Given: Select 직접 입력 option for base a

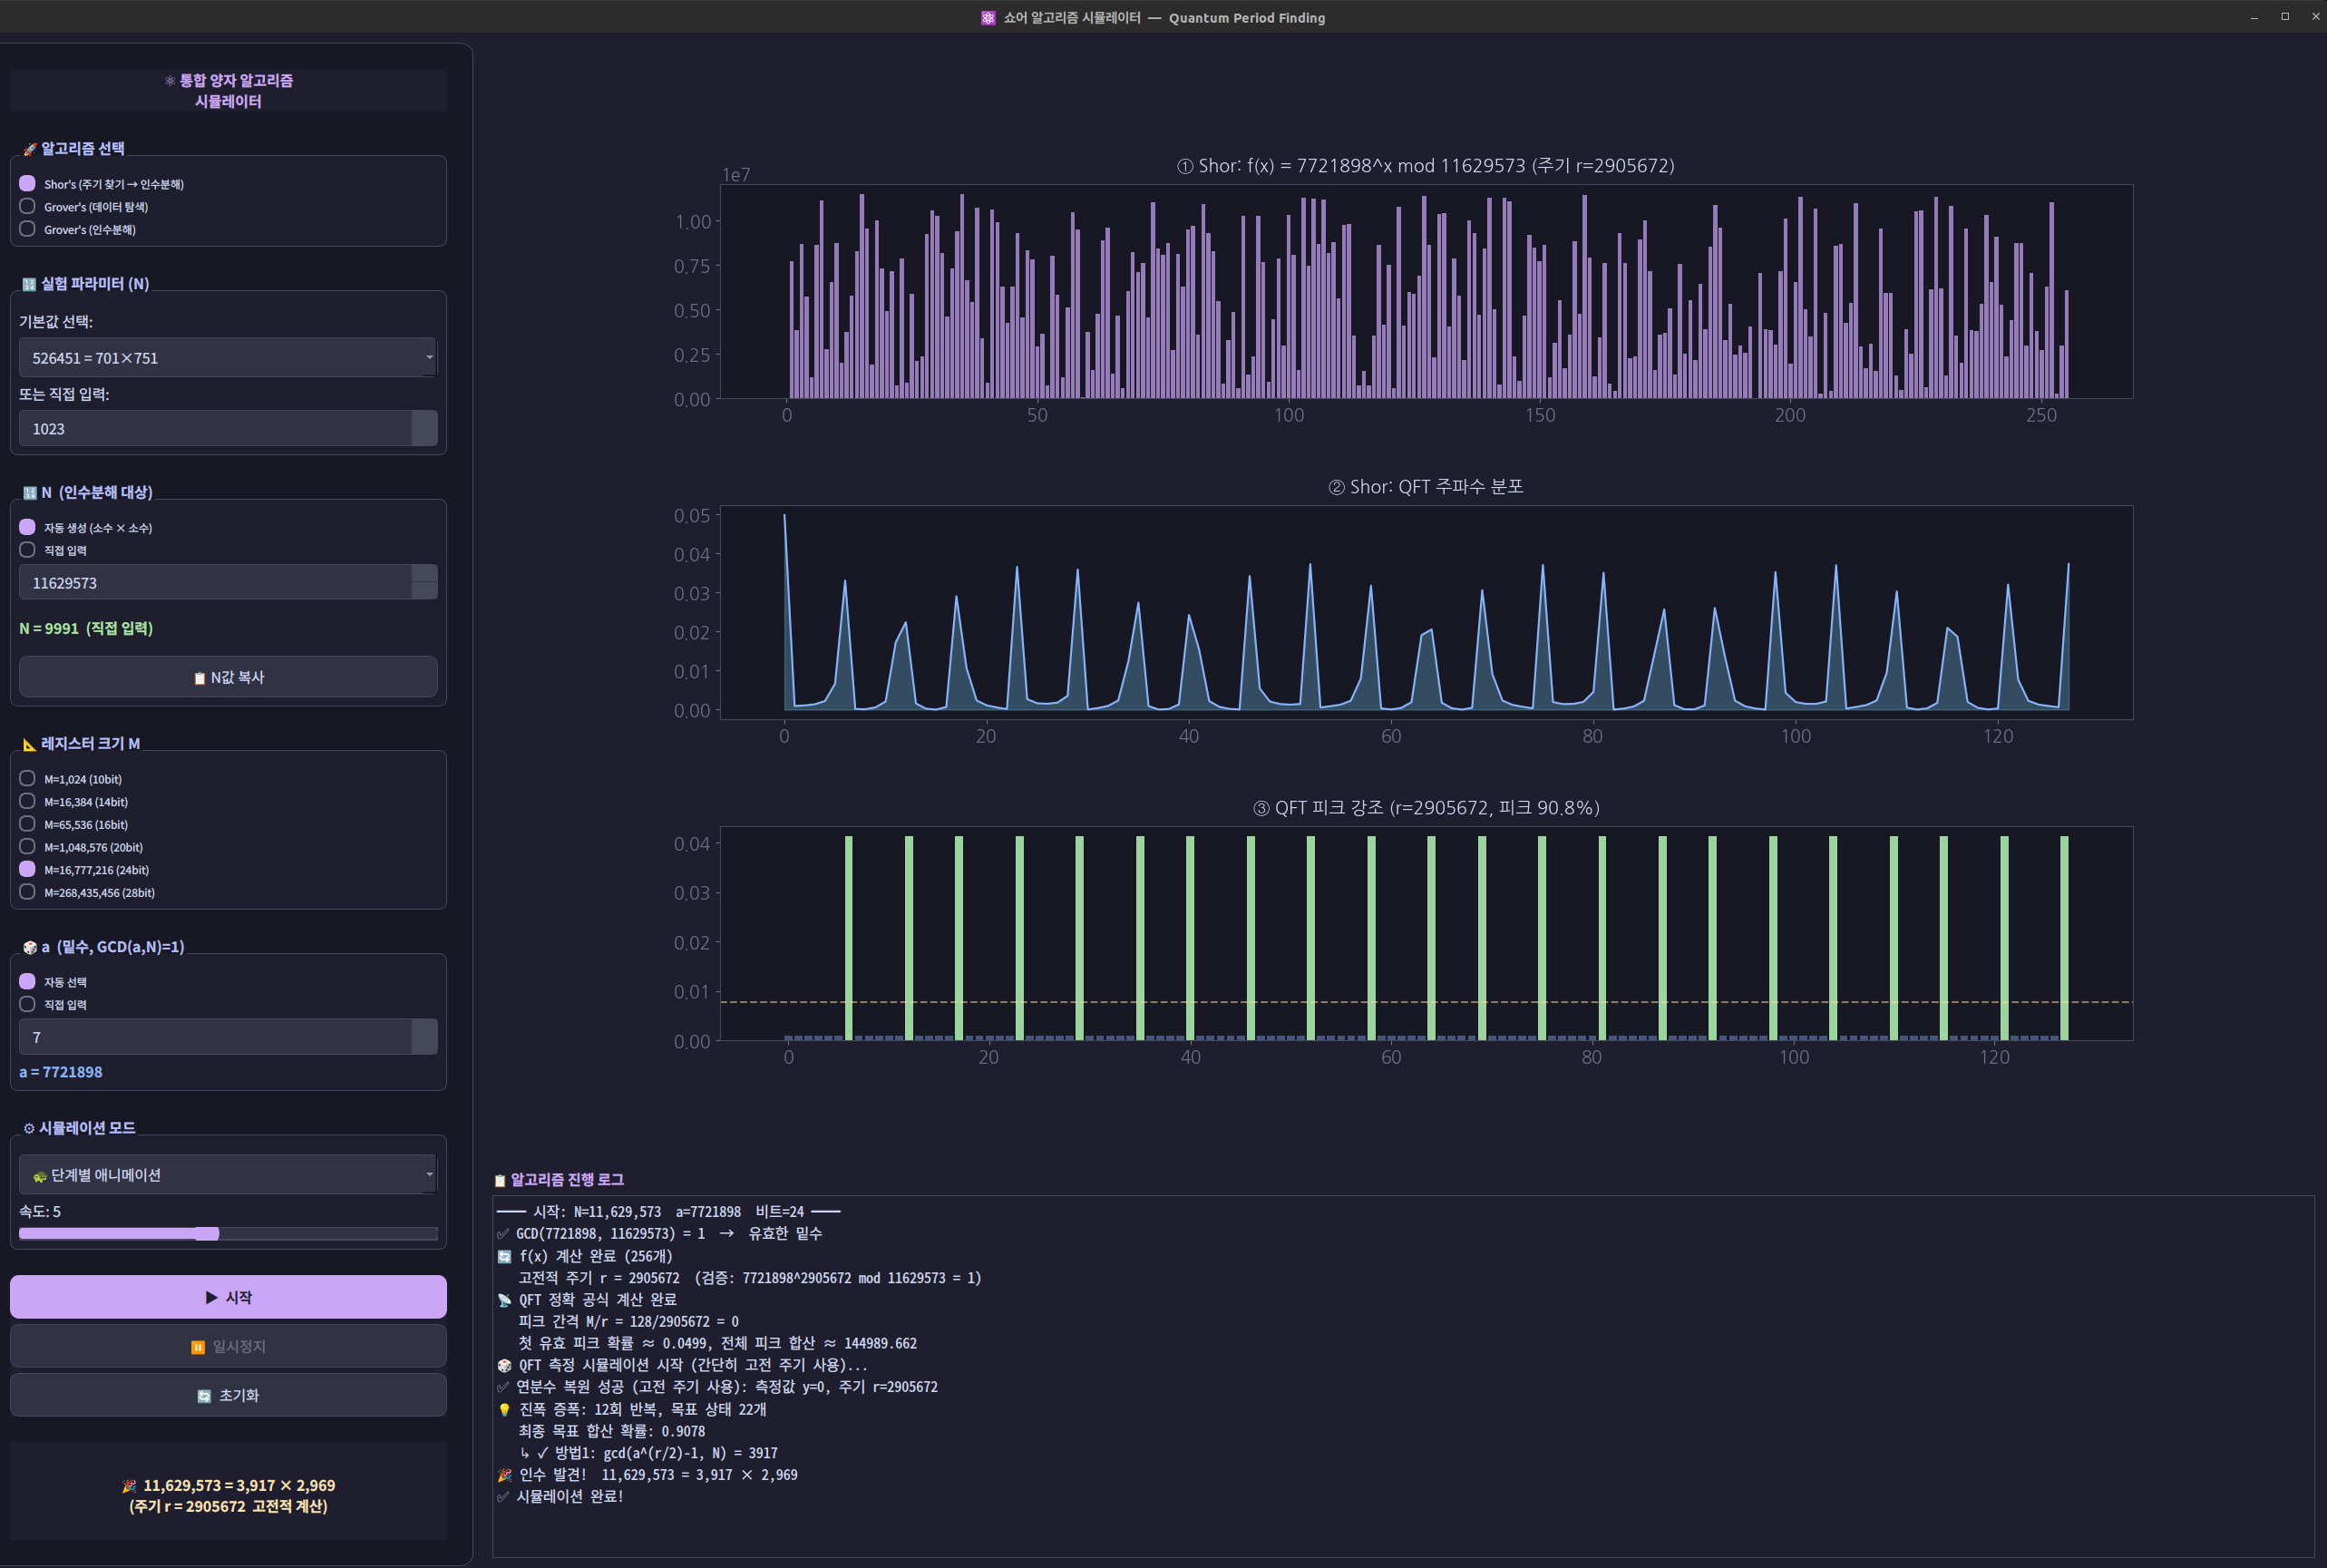Looking at the screenshot, I should [x=28, y=1004].
